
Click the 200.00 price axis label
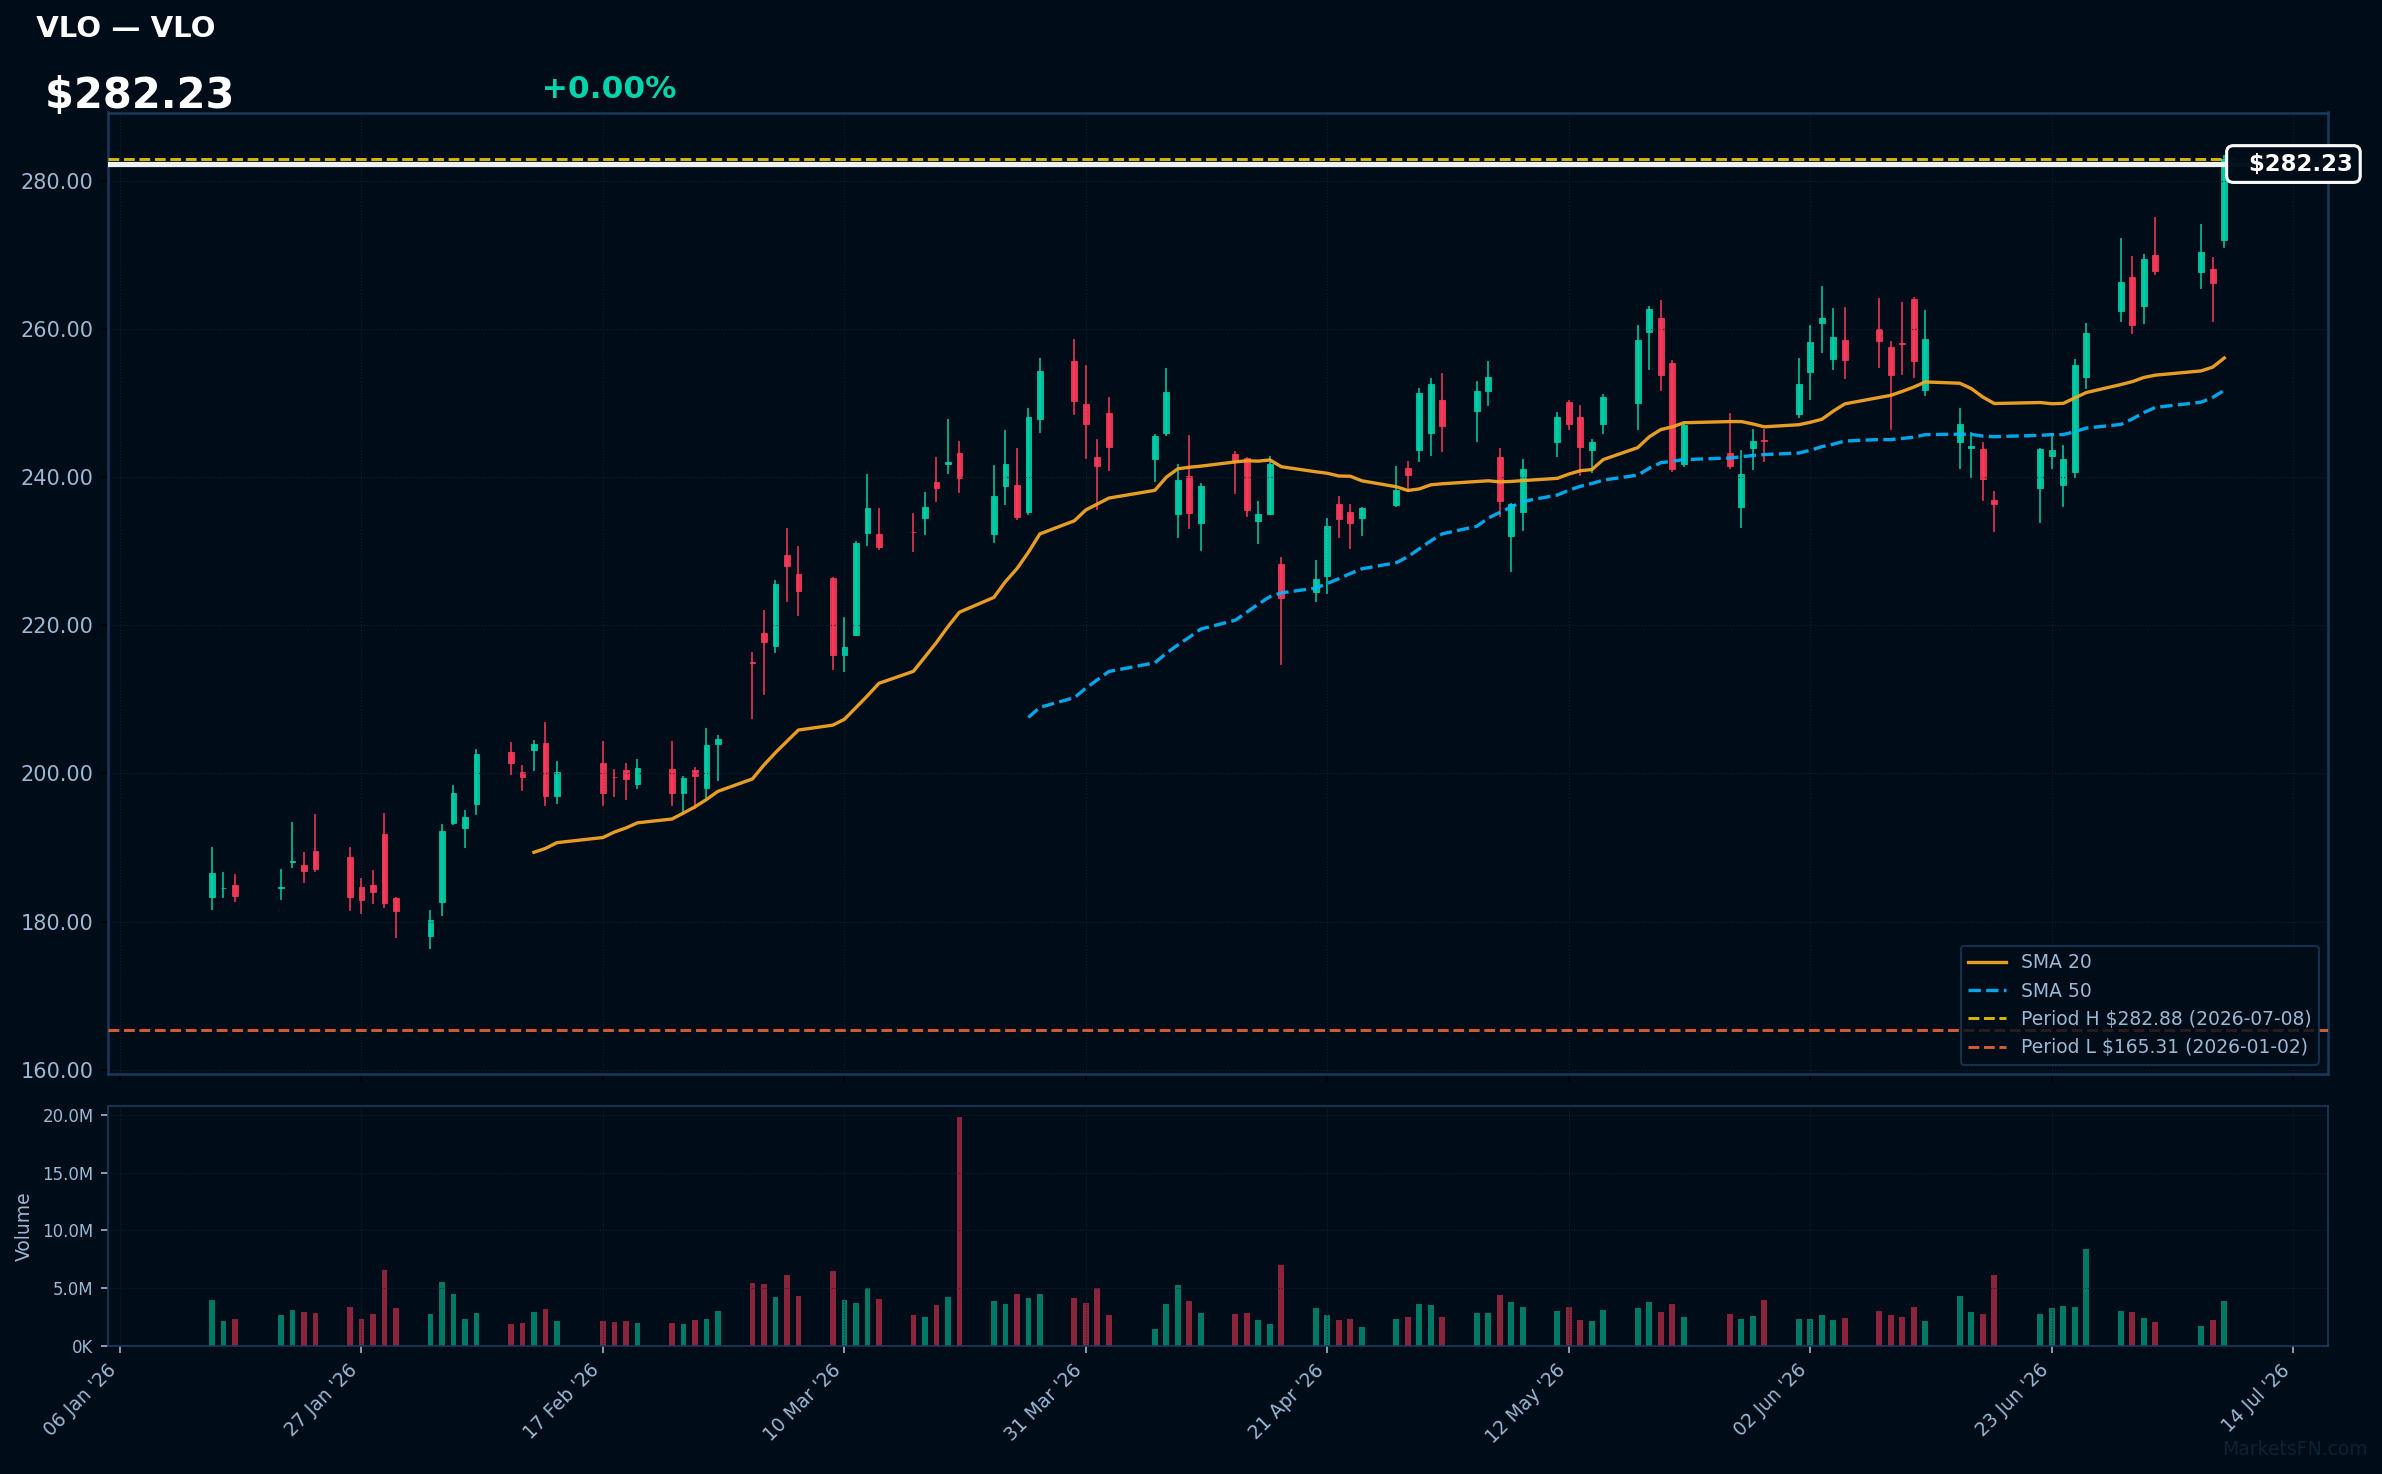(x=57, y=774)
